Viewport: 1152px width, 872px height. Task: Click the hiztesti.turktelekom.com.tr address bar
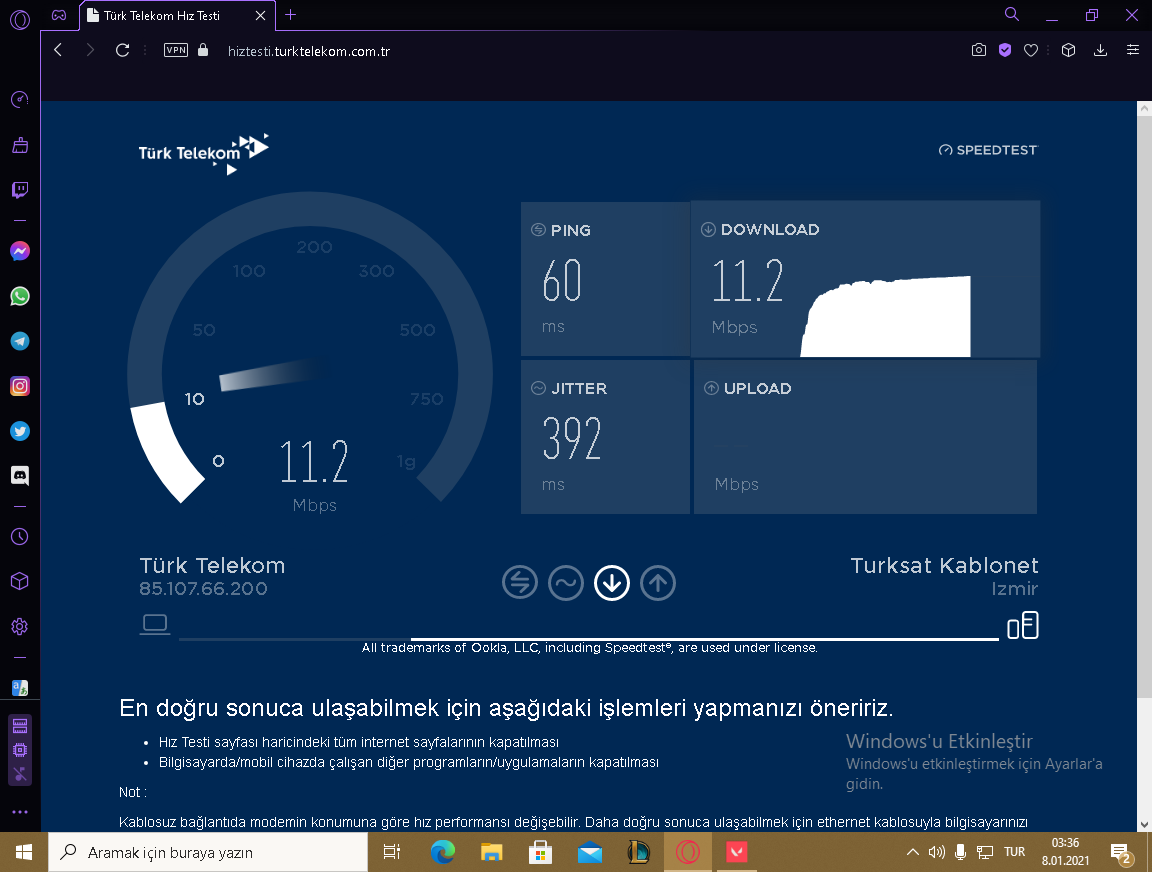click(x=309, y=51)
